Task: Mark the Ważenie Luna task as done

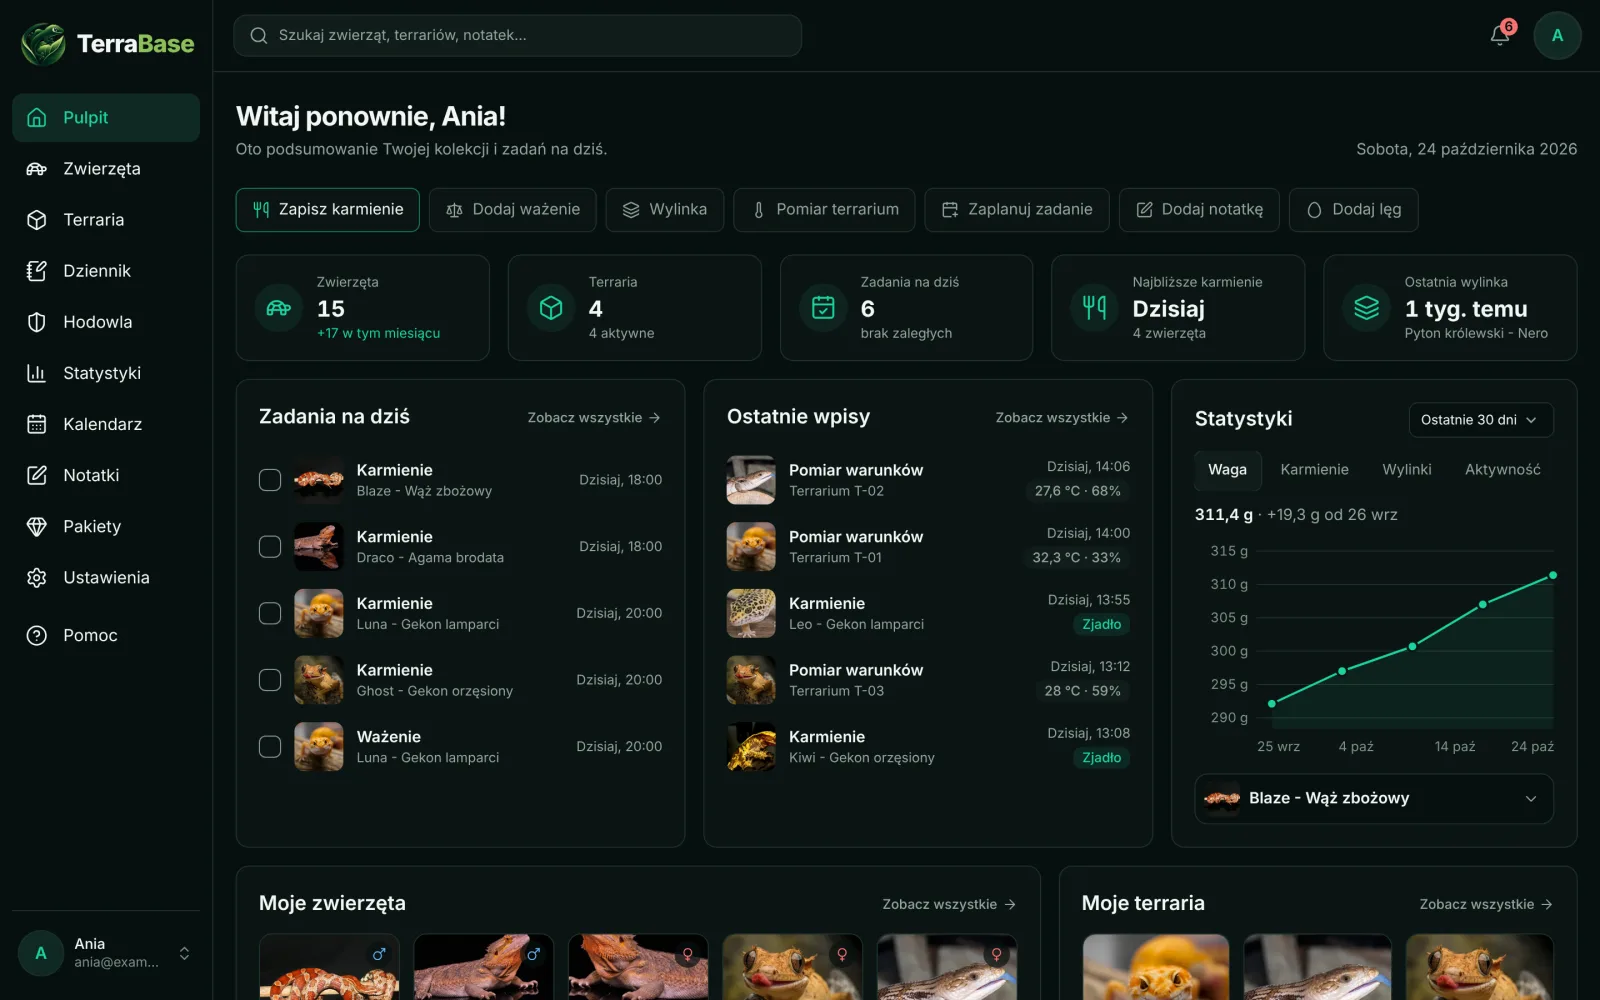Action: click(270, 747)
